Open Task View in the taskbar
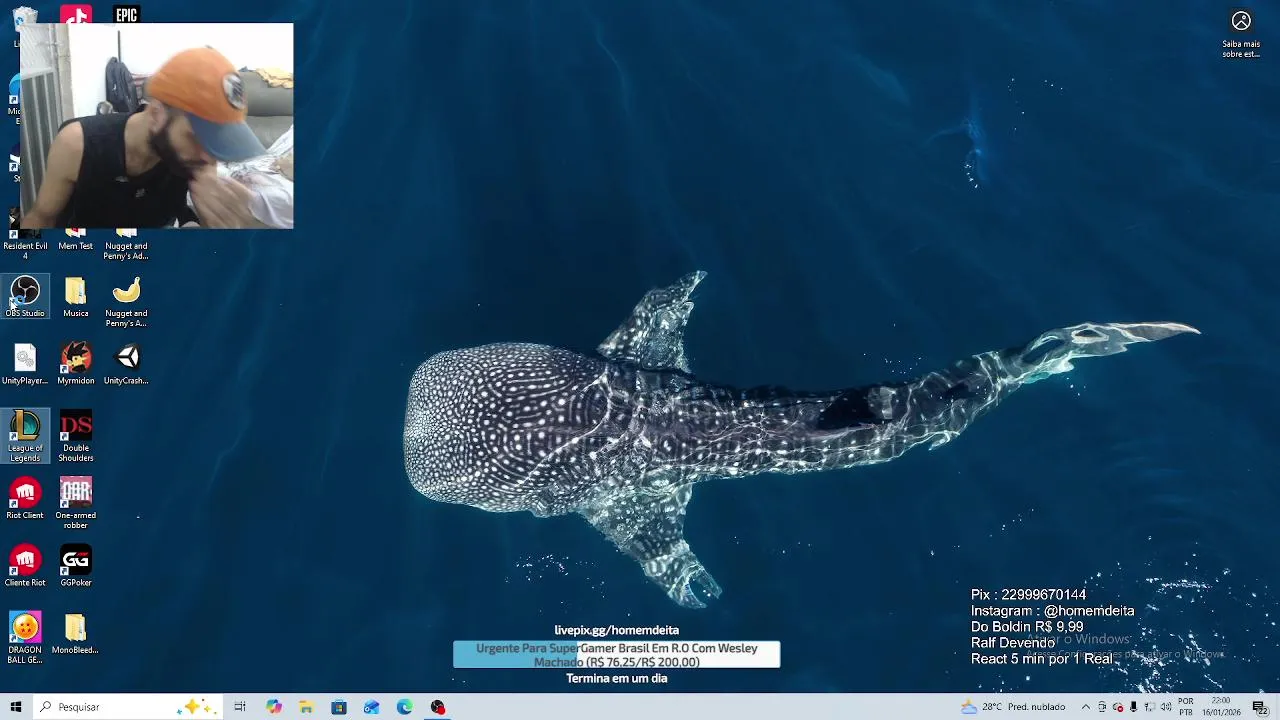 coord(240,707)
